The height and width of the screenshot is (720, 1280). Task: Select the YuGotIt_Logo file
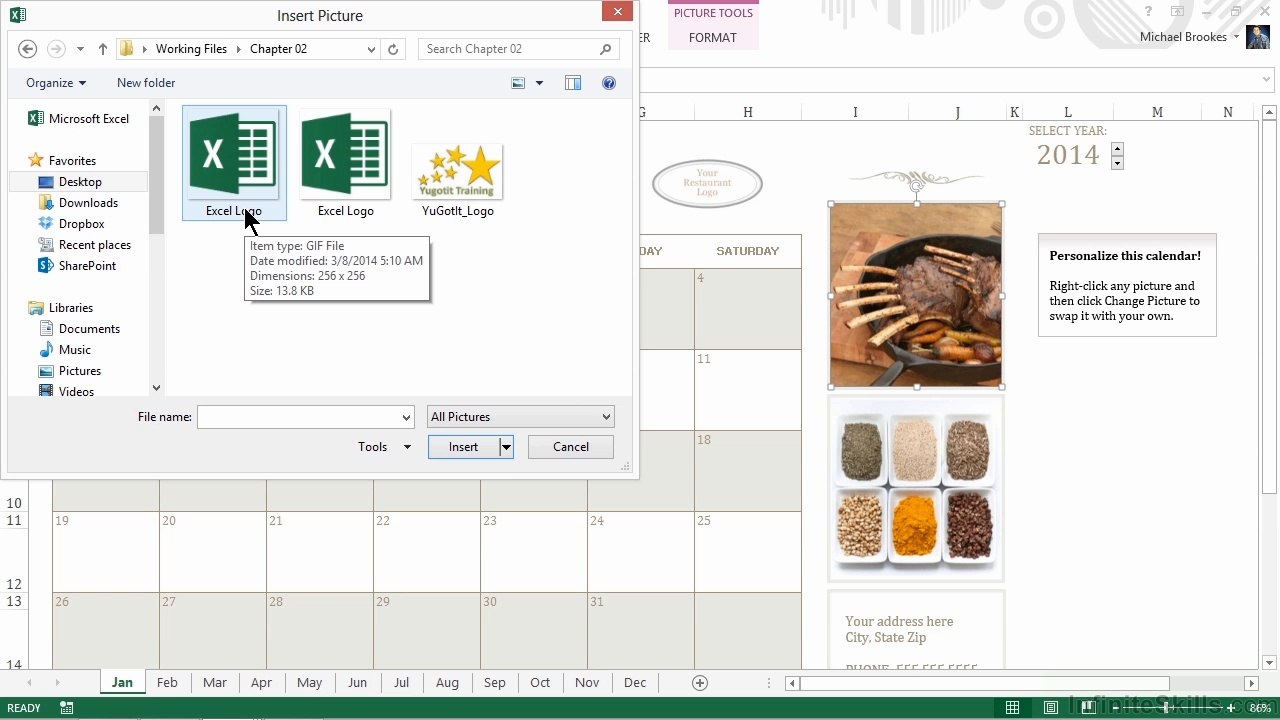click(x=457, y=180)
